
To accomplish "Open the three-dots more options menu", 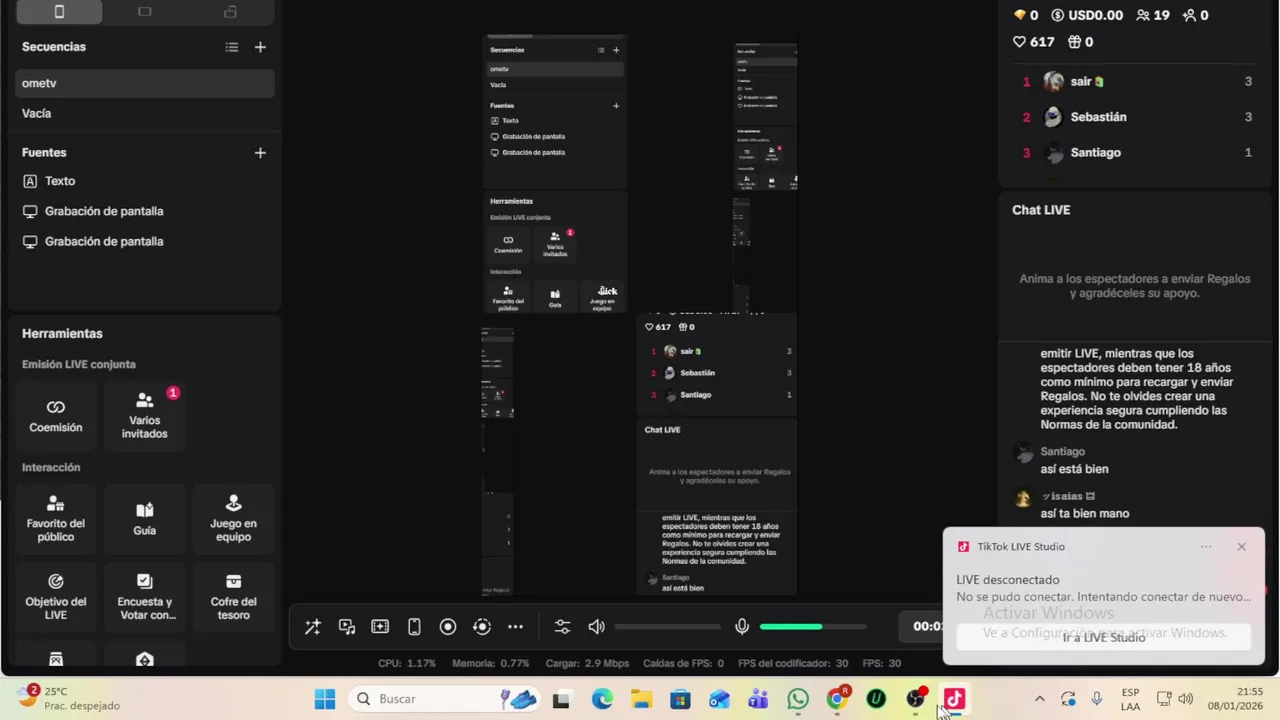I will click(515, 627).
